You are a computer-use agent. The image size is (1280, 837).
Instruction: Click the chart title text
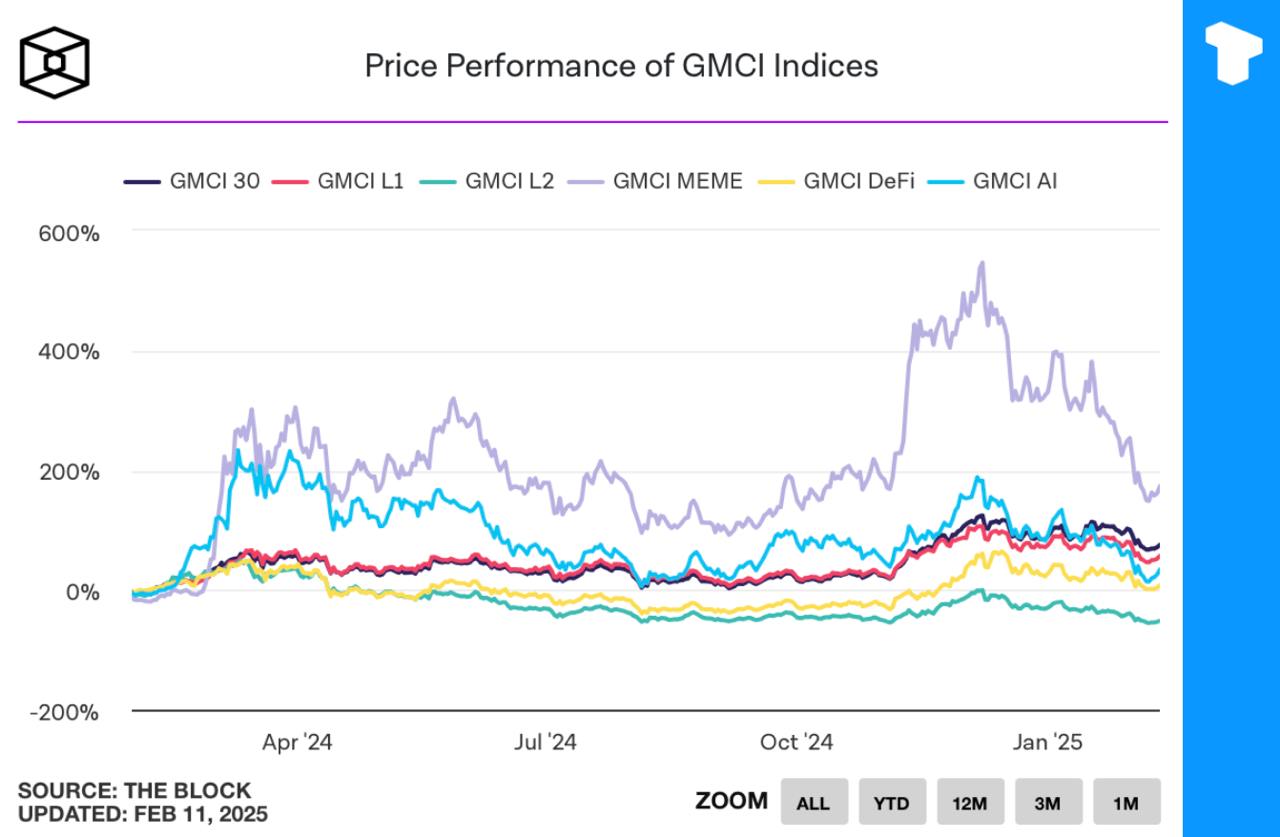(621, 65)
